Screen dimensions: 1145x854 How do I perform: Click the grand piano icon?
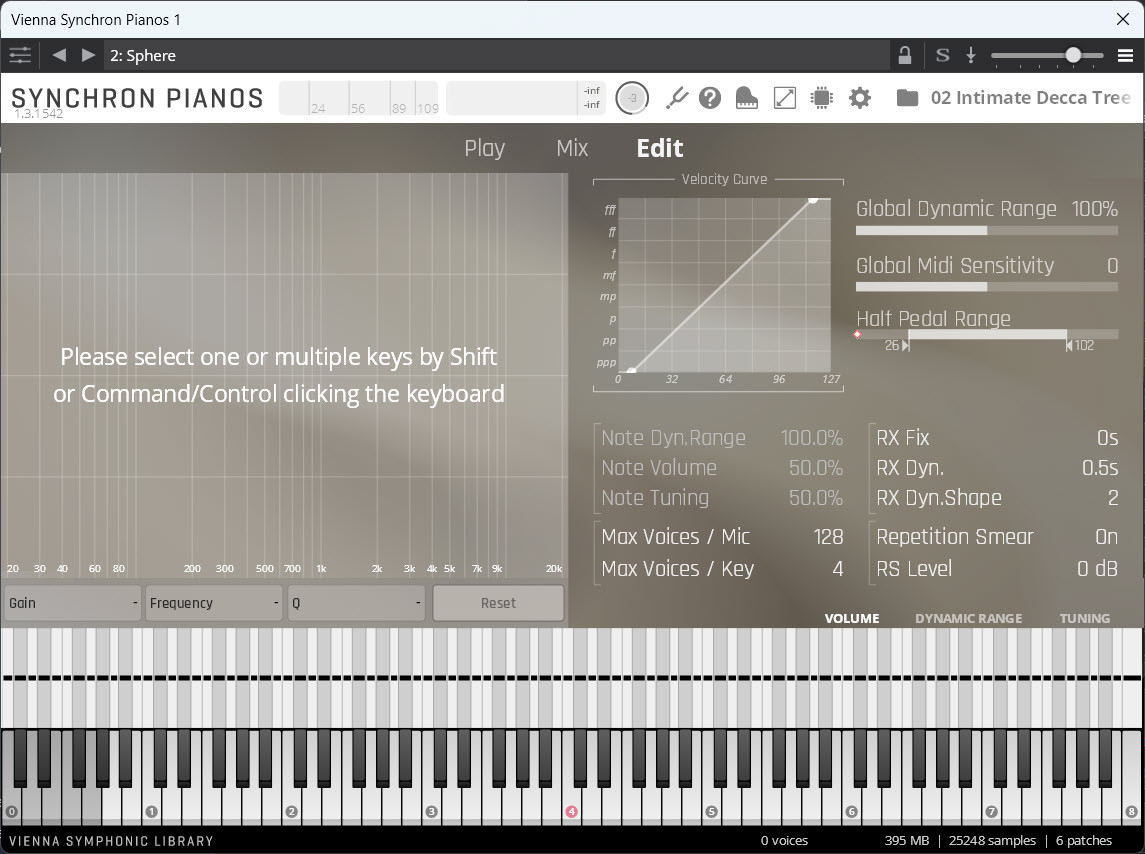pyautogui.click(x=746, y=98)
